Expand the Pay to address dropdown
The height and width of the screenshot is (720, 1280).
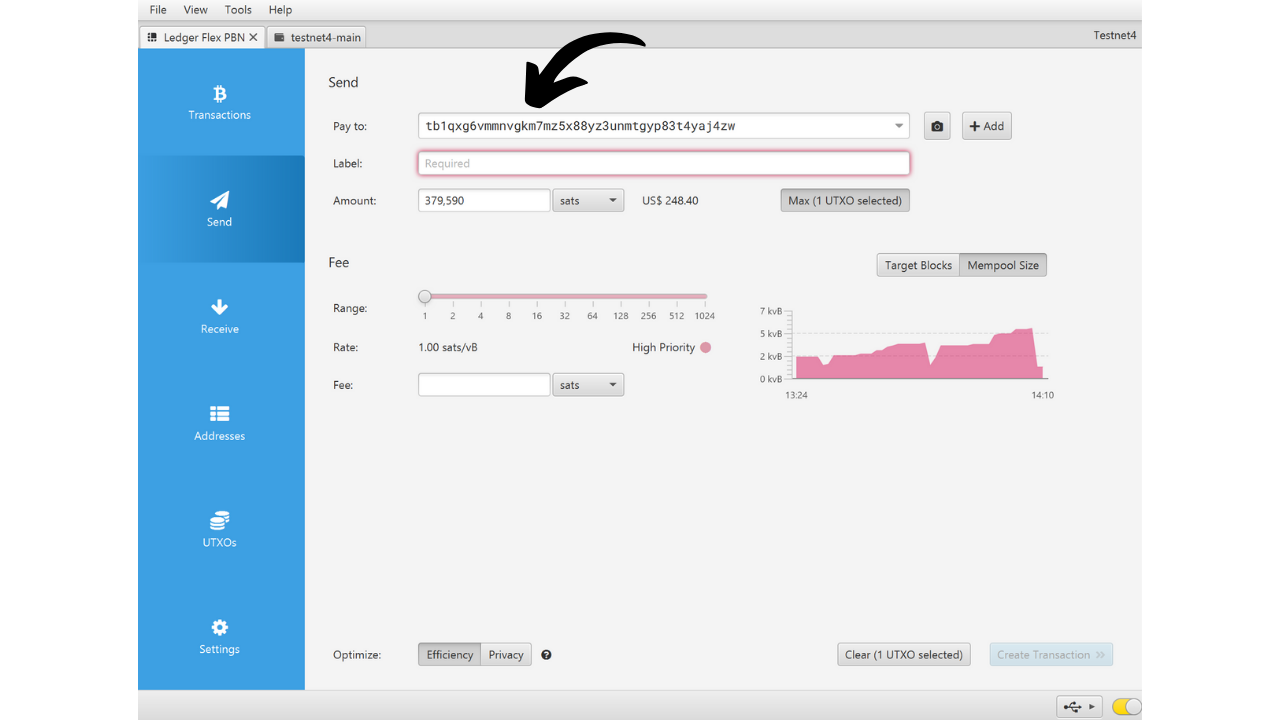click(899, 126)
